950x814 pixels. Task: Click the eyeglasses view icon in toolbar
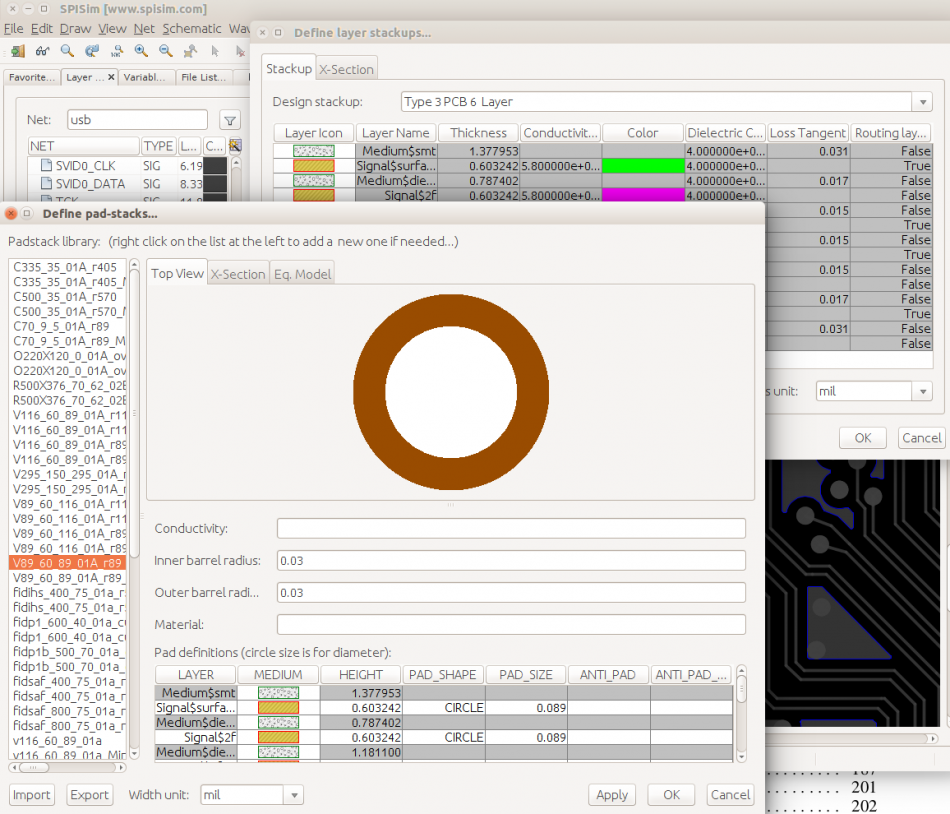(42, 51)
